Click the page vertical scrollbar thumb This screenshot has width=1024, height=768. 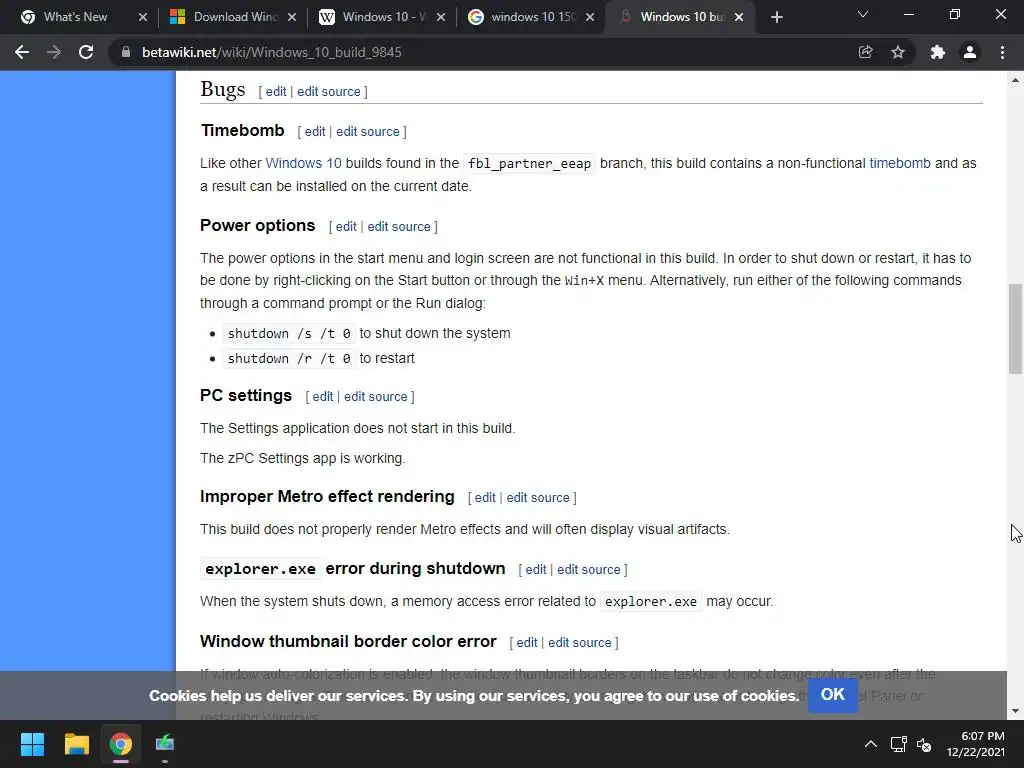coord(1015,328)
